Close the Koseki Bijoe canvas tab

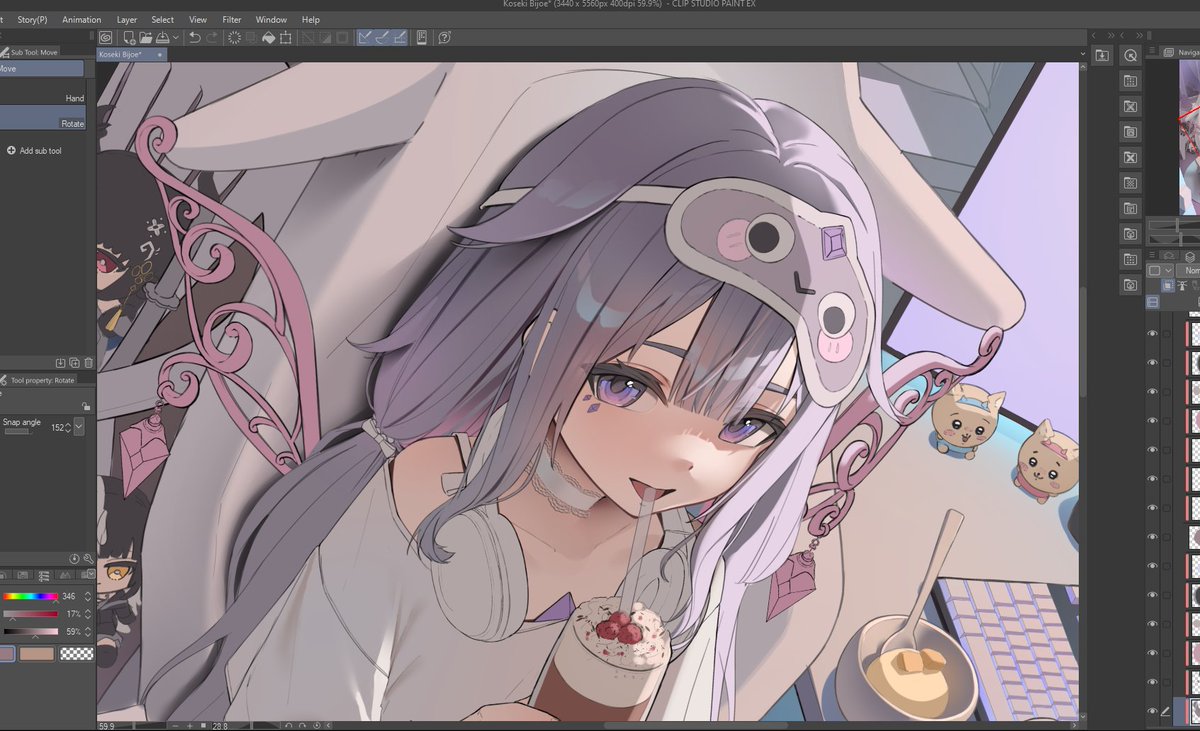(x=160, y=55)
